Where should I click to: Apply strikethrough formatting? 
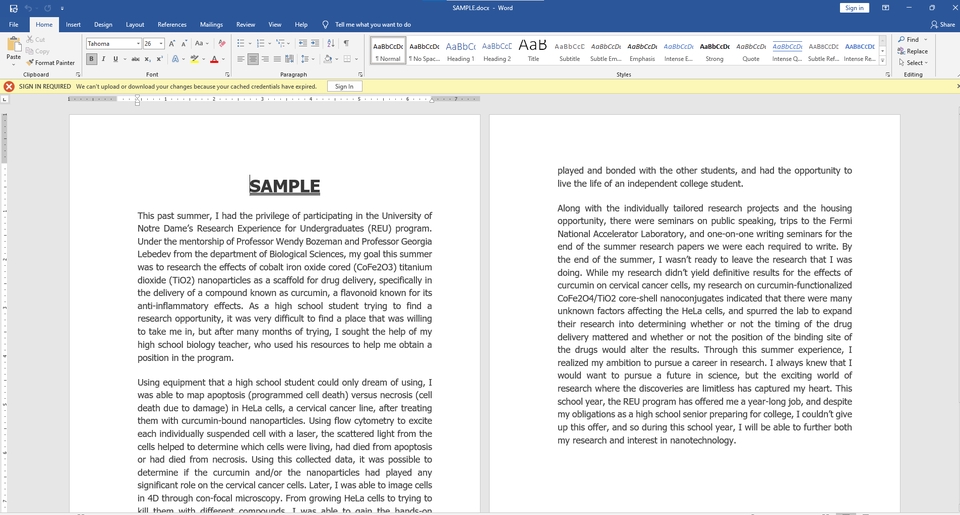point(135,59)
